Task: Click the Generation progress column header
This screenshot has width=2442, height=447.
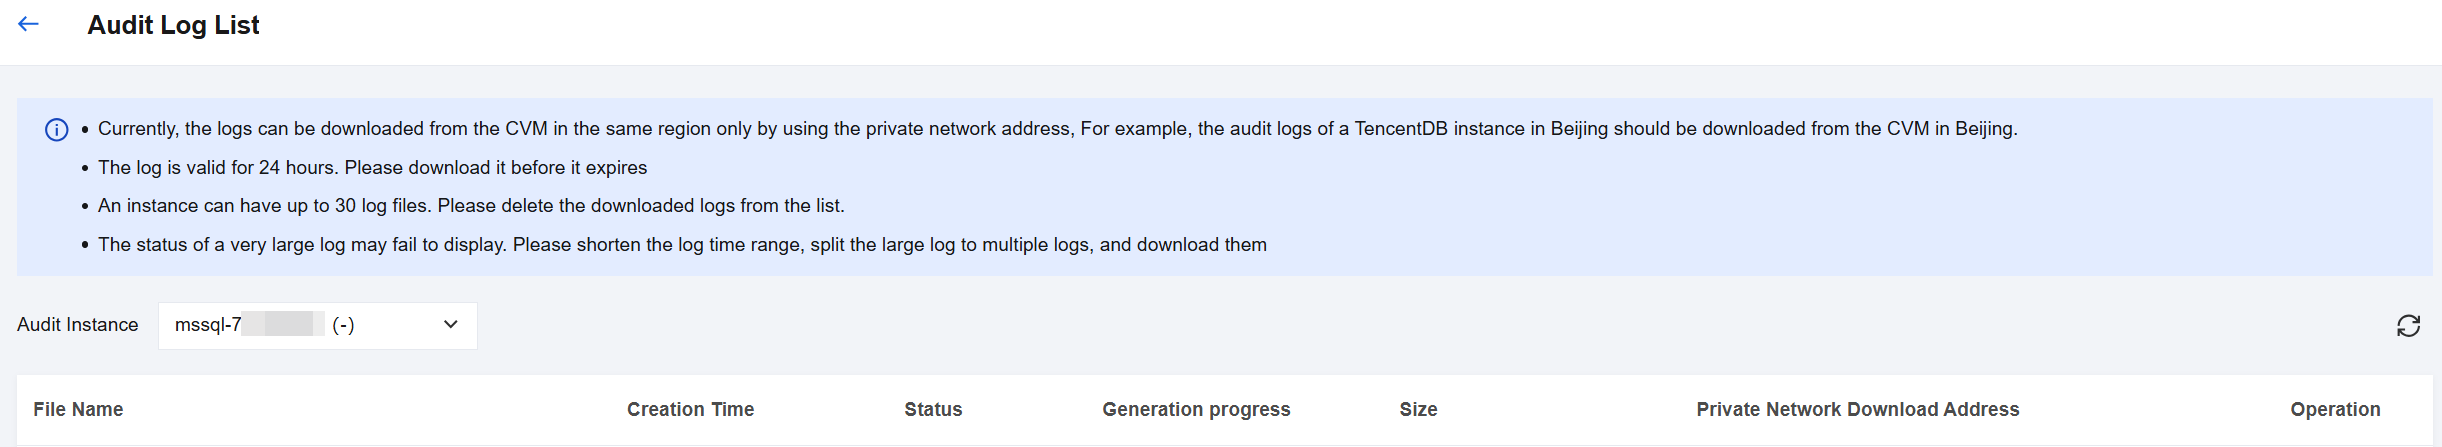Action: point(1196,409)
